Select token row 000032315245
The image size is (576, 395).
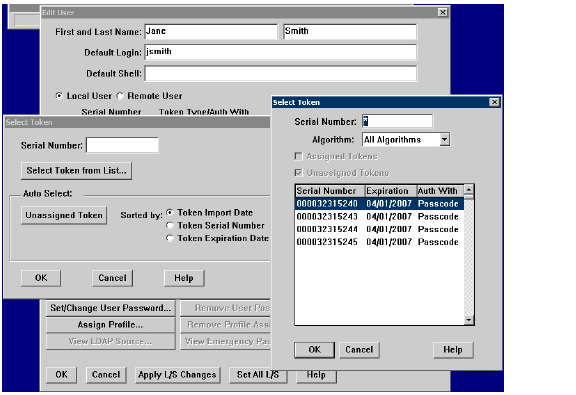[379, 242]
